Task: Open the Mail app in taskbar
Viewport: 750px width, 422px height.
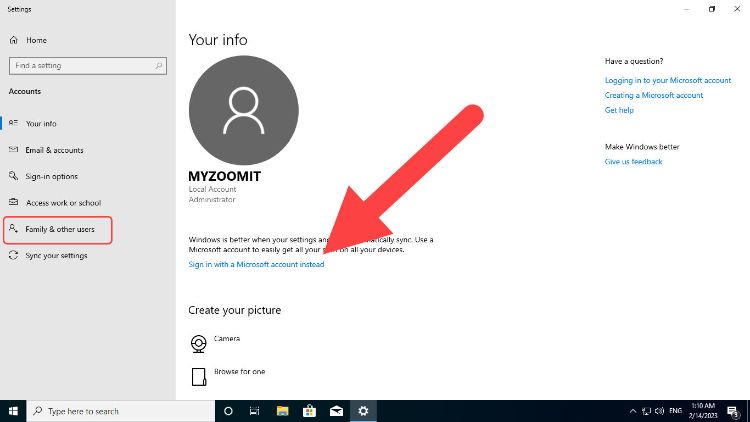Action: pos(337,411)
